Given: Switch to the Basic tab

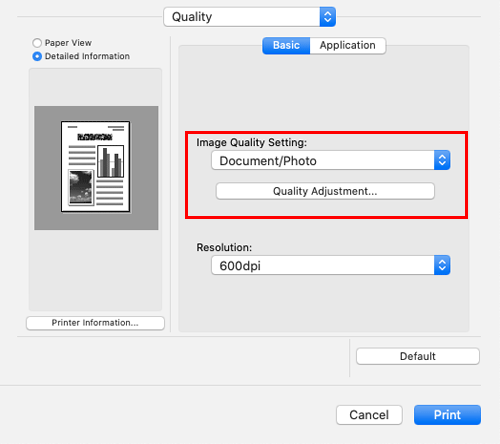Looking at the screenshot, I should click(286, 45).
